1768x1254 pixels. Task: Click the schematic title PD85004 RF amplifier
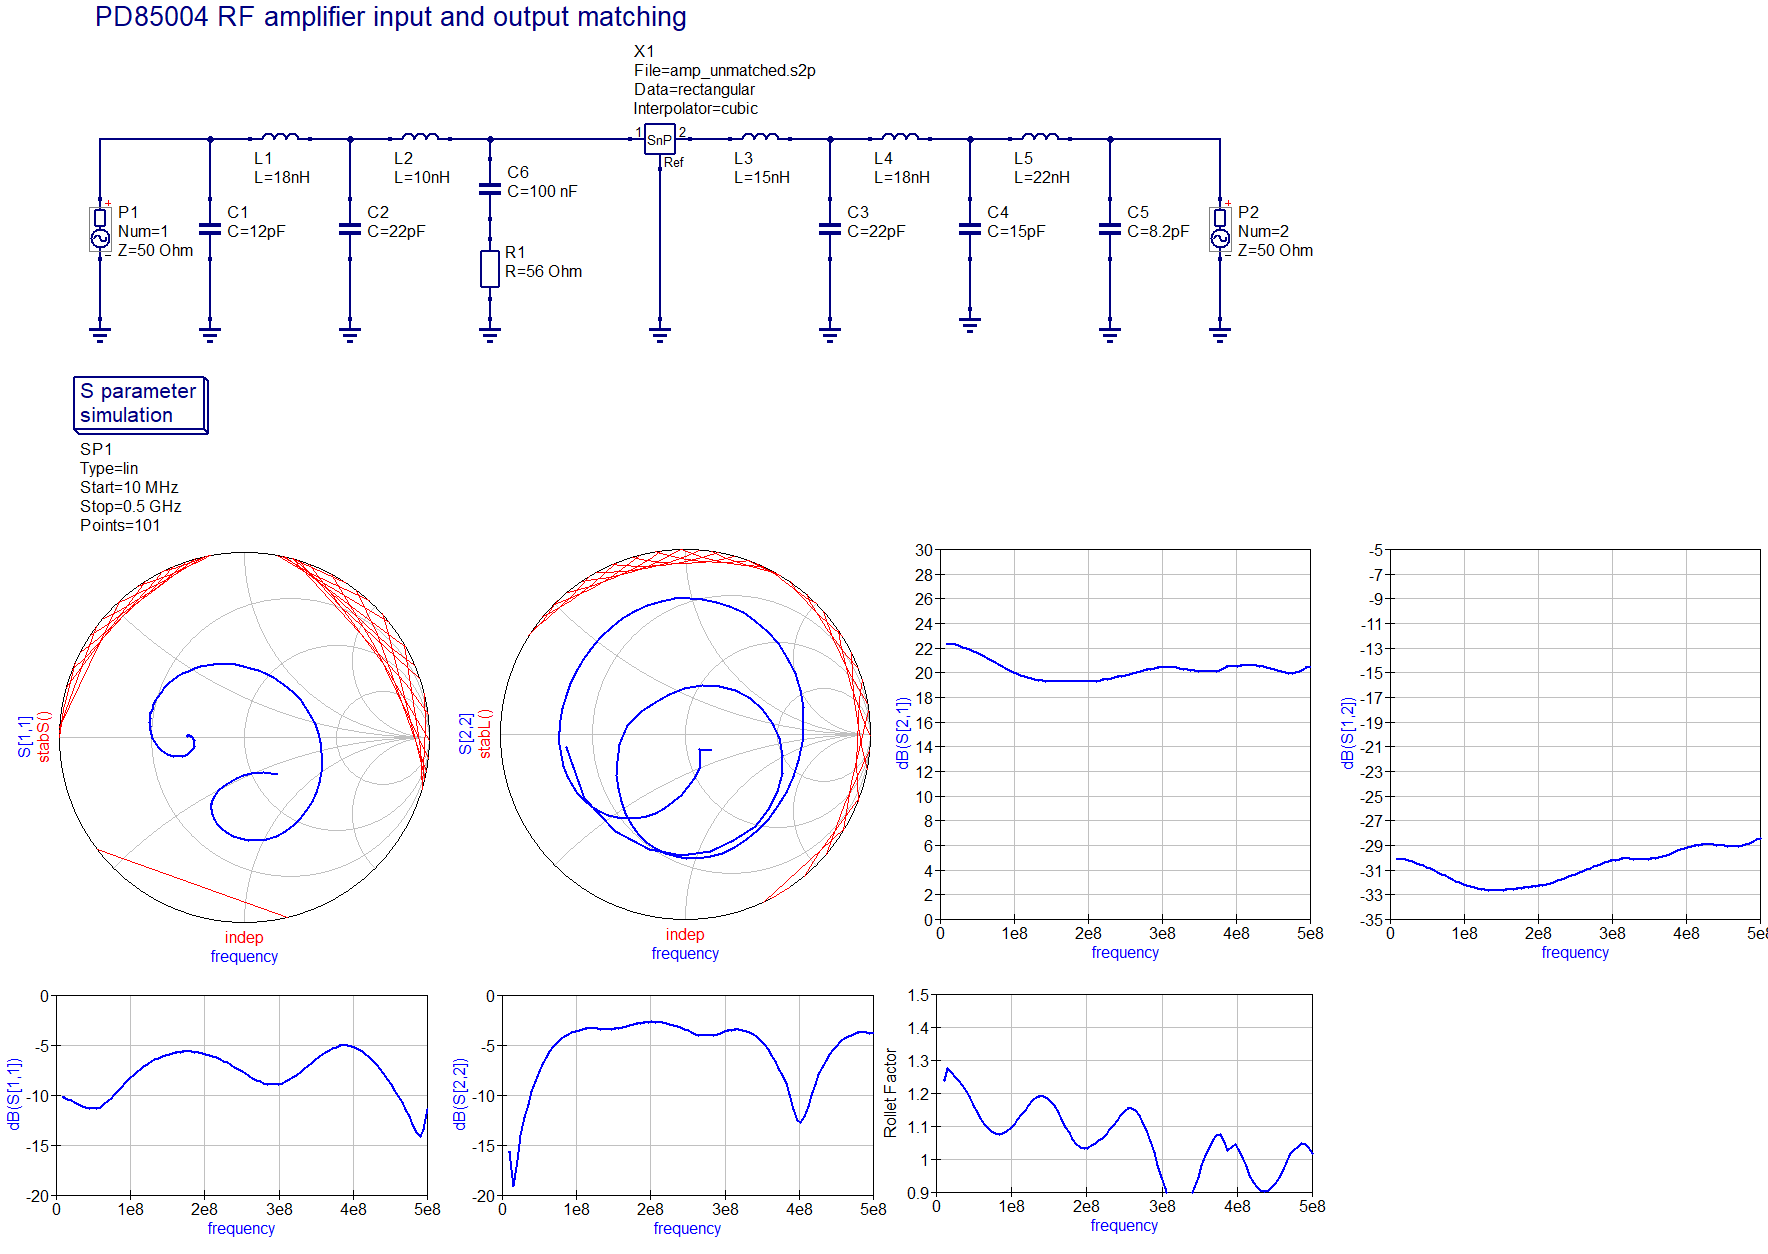[x=390, y=17]
